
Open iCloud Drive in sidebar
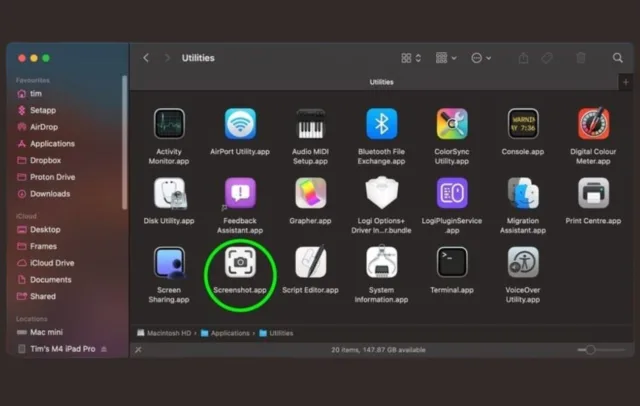click(x=51, y=263)
